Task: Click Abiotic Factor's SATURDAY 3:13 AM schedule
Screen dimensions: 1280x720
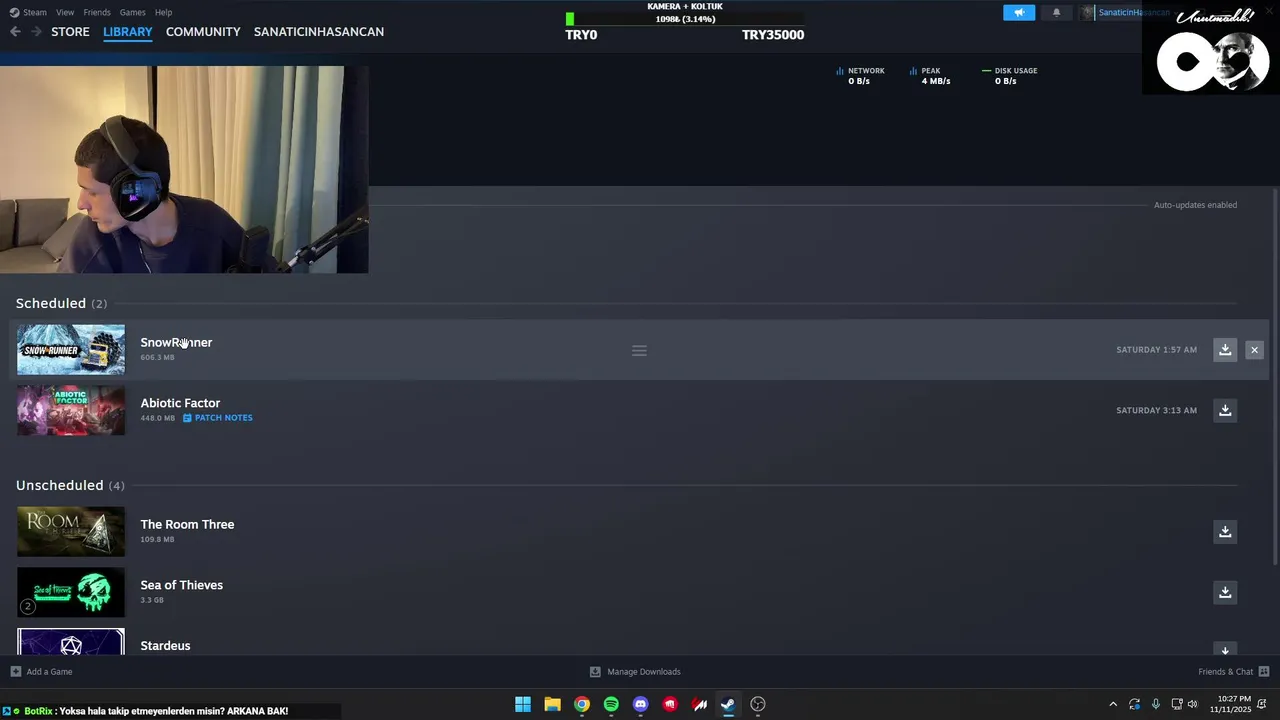Action: [1156, 410]
